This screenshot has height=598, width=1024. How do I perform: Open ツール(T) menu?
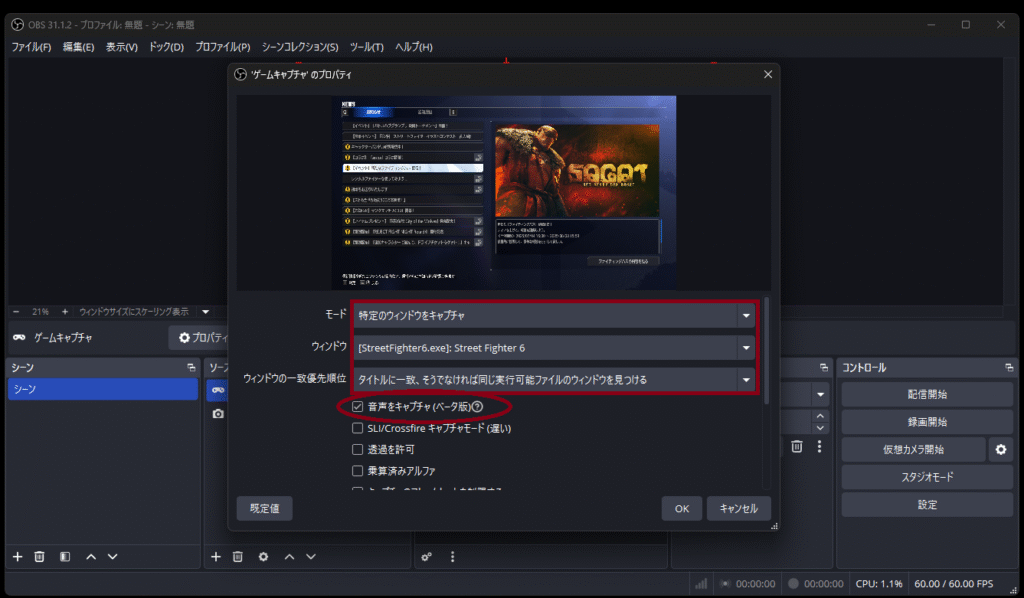coord(366,47)
